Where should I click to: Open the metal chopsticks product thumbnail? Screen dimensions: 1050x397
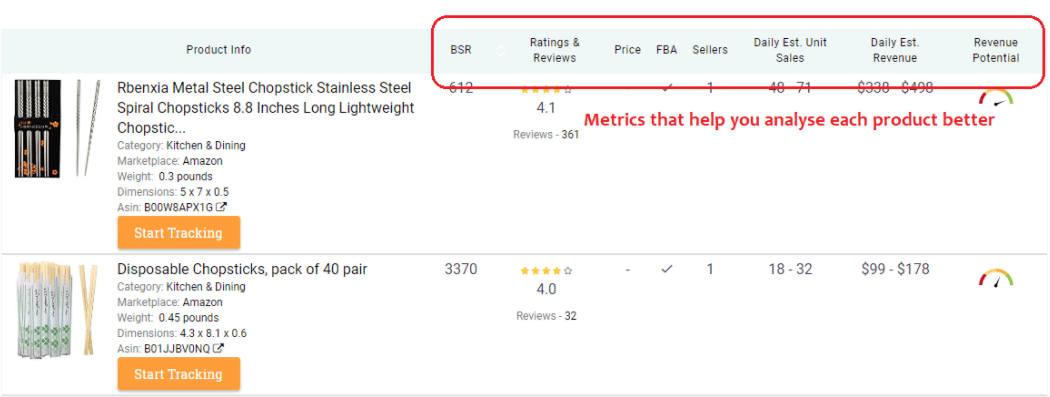click(x=58, y=129)
